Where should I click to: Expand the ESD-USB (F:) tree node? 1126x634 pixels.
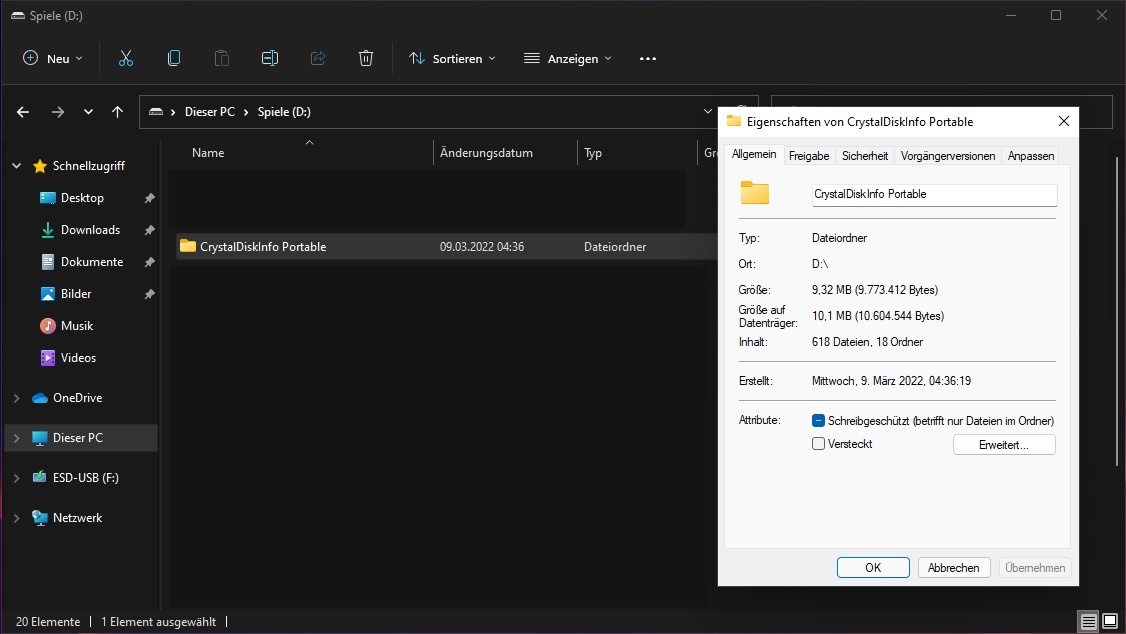coord(17,477)
